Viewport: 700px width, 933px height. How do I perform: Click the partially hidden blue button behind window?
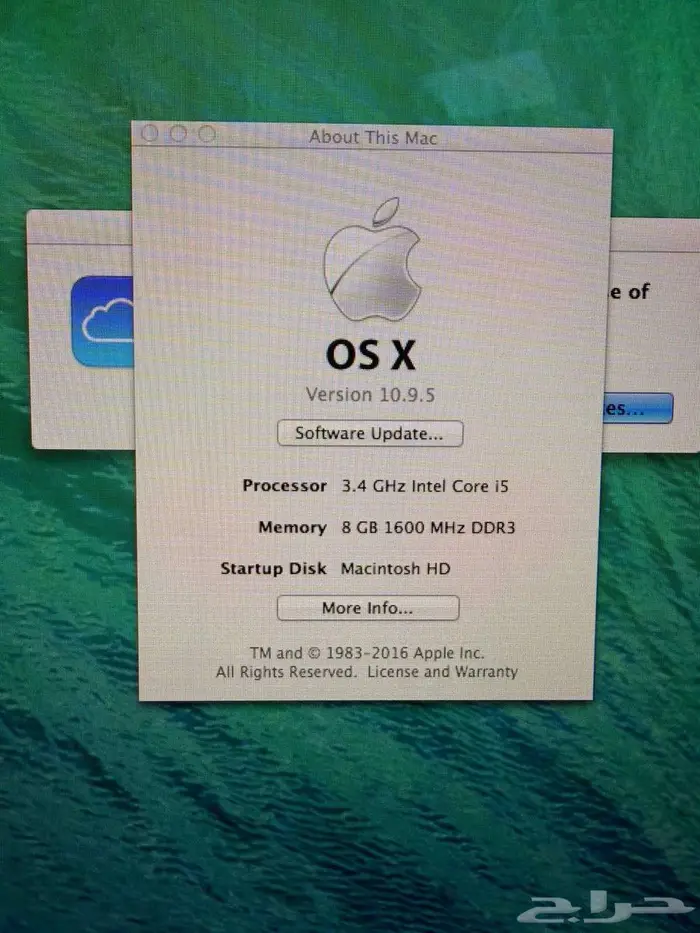[x=637, y=408]
